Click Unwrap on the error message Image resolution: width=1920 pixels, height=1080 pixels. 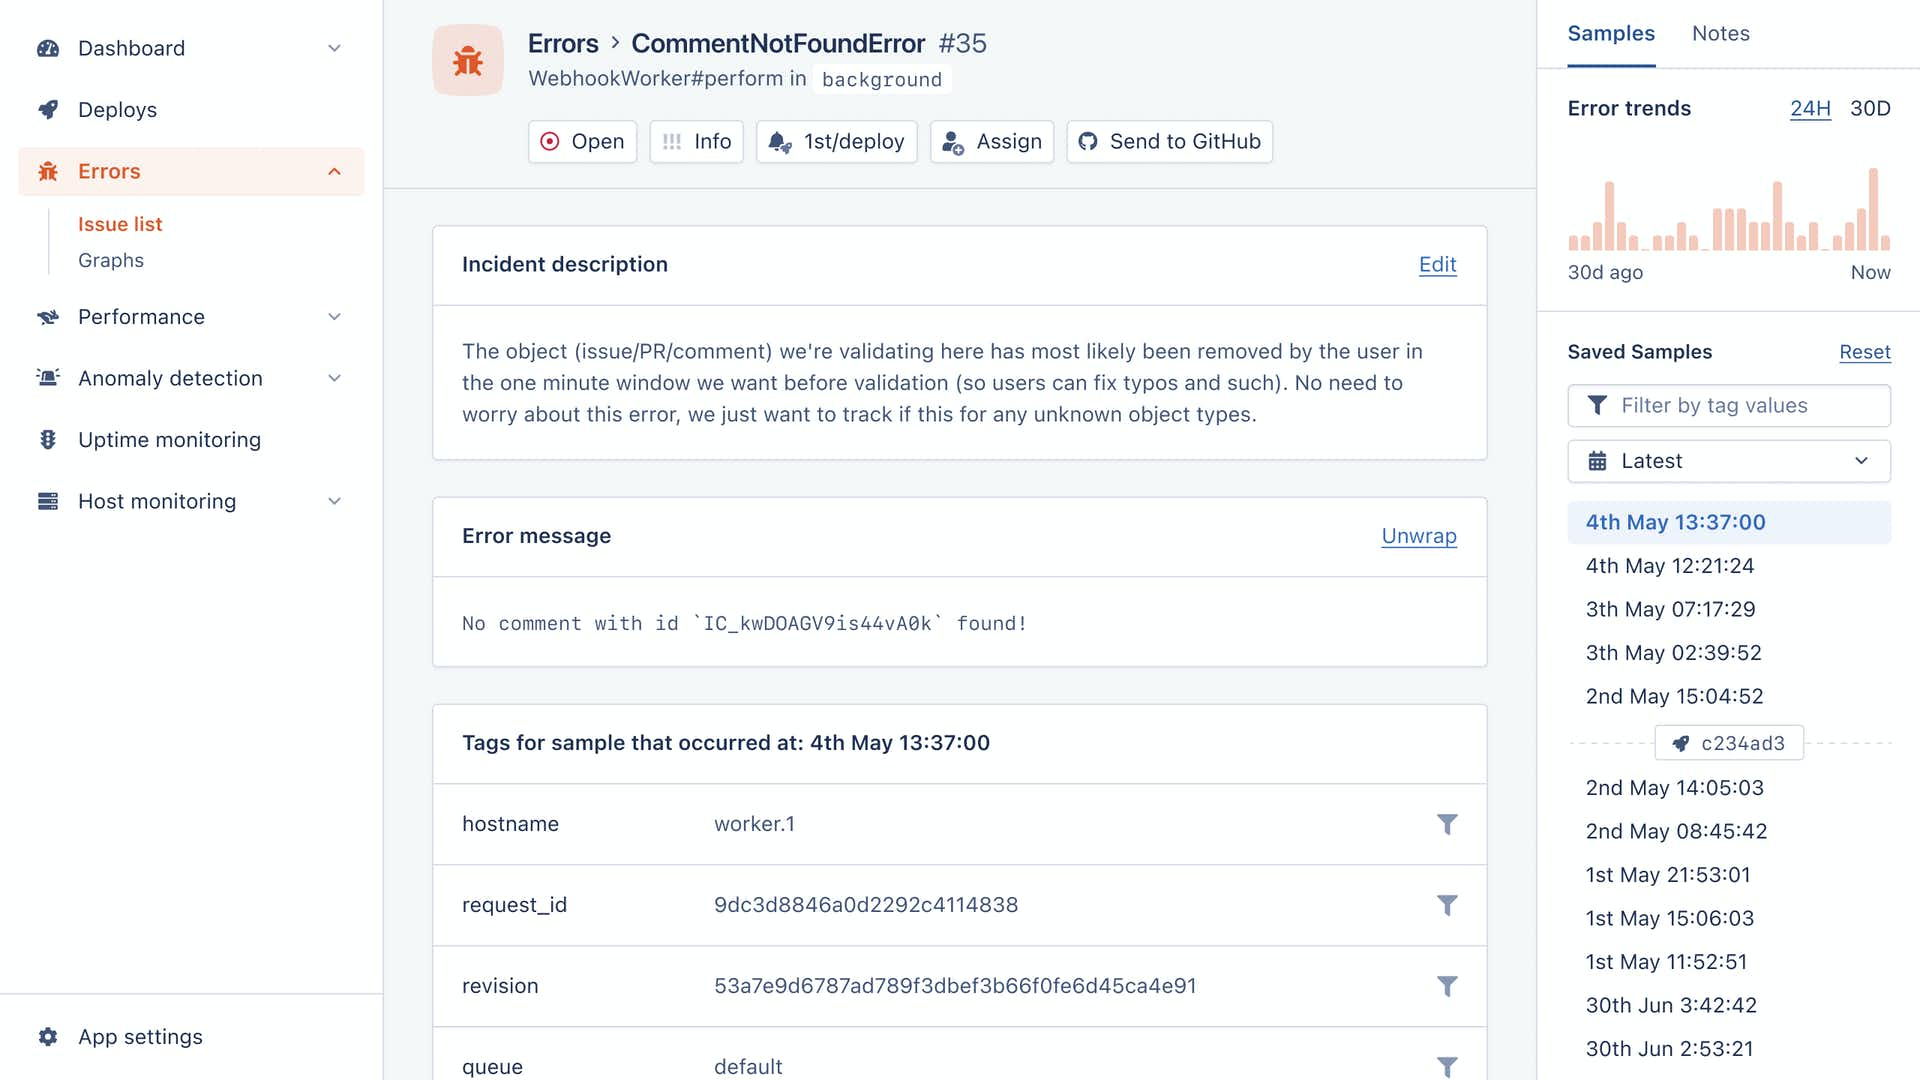tap(1419, 535)
